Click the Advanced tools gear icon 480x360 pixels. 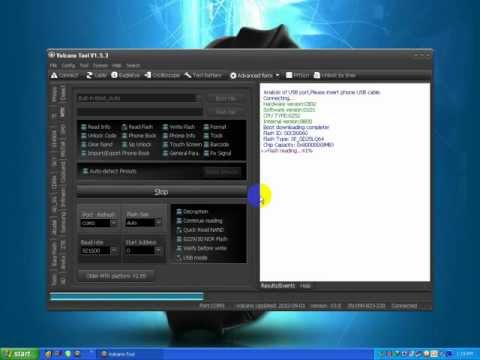pos(233,76)
